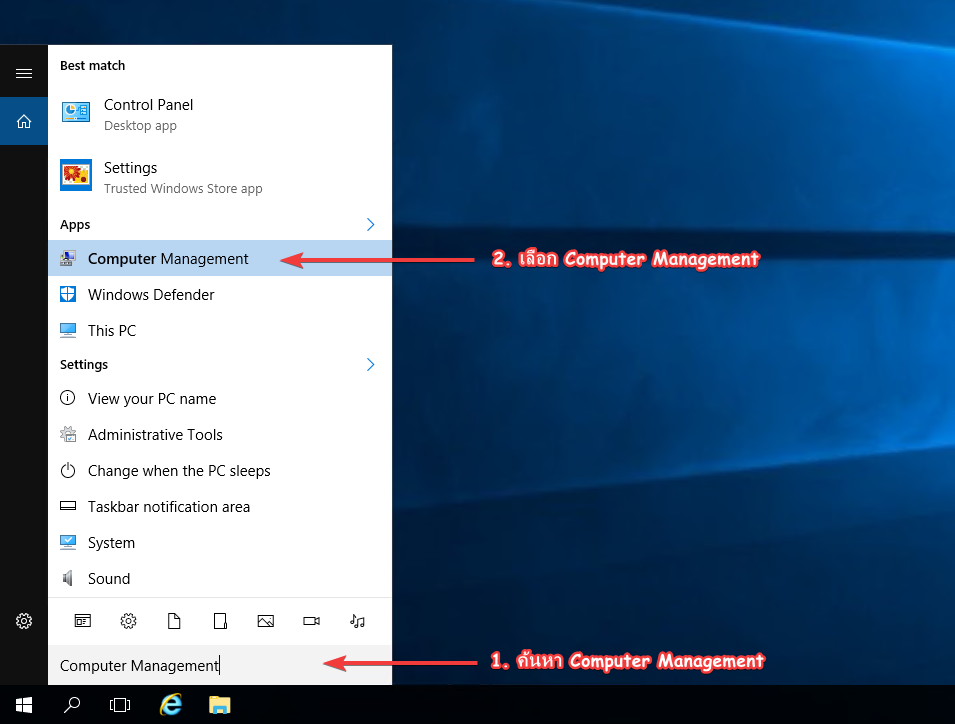The width and height of the screenshot is (955, 724).
Task: Launch Internet Explorer from taskbar
Action: 171,705
